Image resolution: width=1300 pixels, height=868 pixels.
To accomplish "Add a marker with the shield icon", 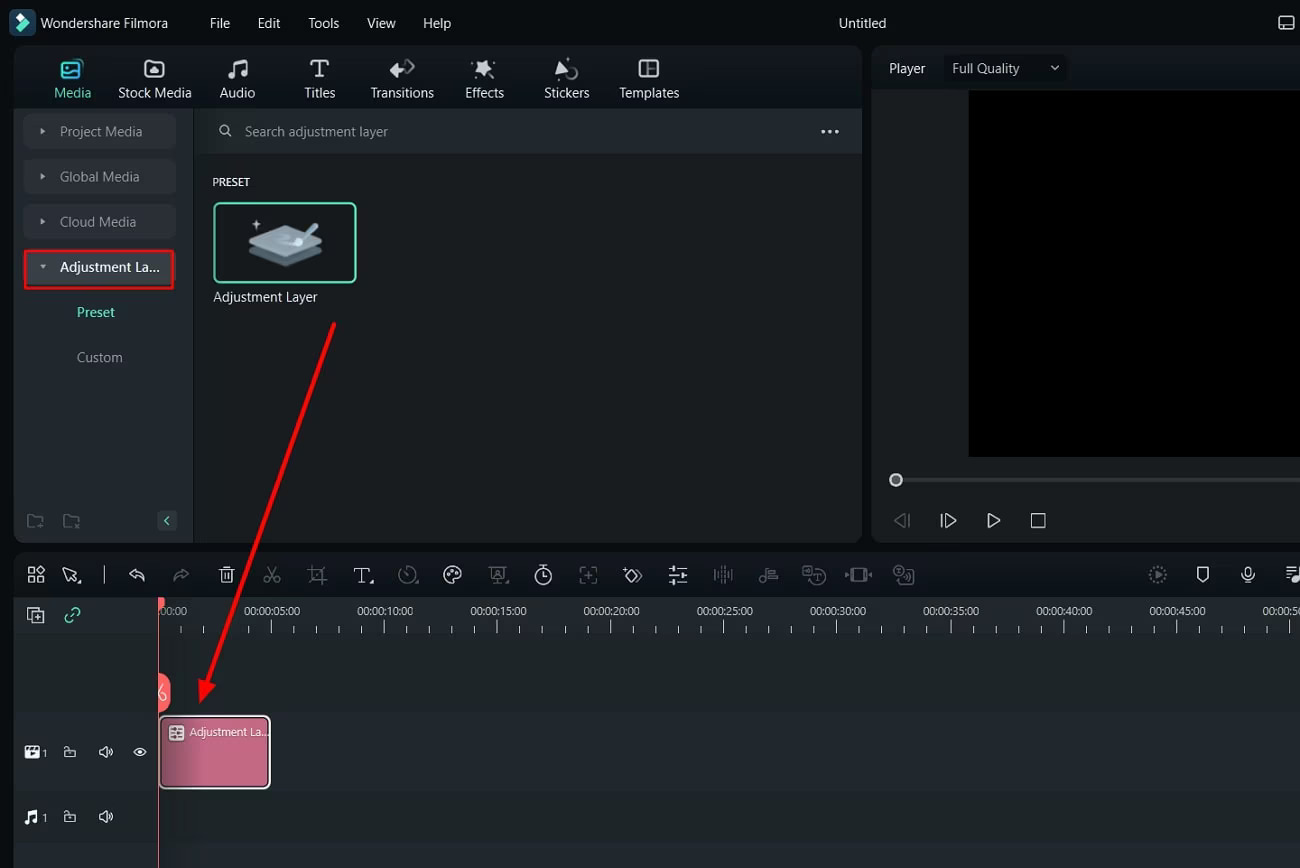I will click(x=1203, y=574).
